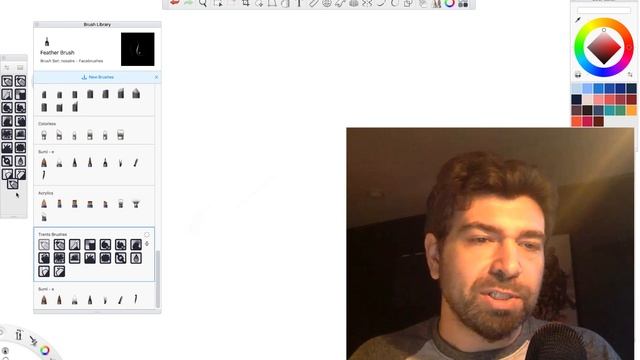Screen dimensions: 640x360
Task: Click the Brush Library title bar
Action: 97,24
